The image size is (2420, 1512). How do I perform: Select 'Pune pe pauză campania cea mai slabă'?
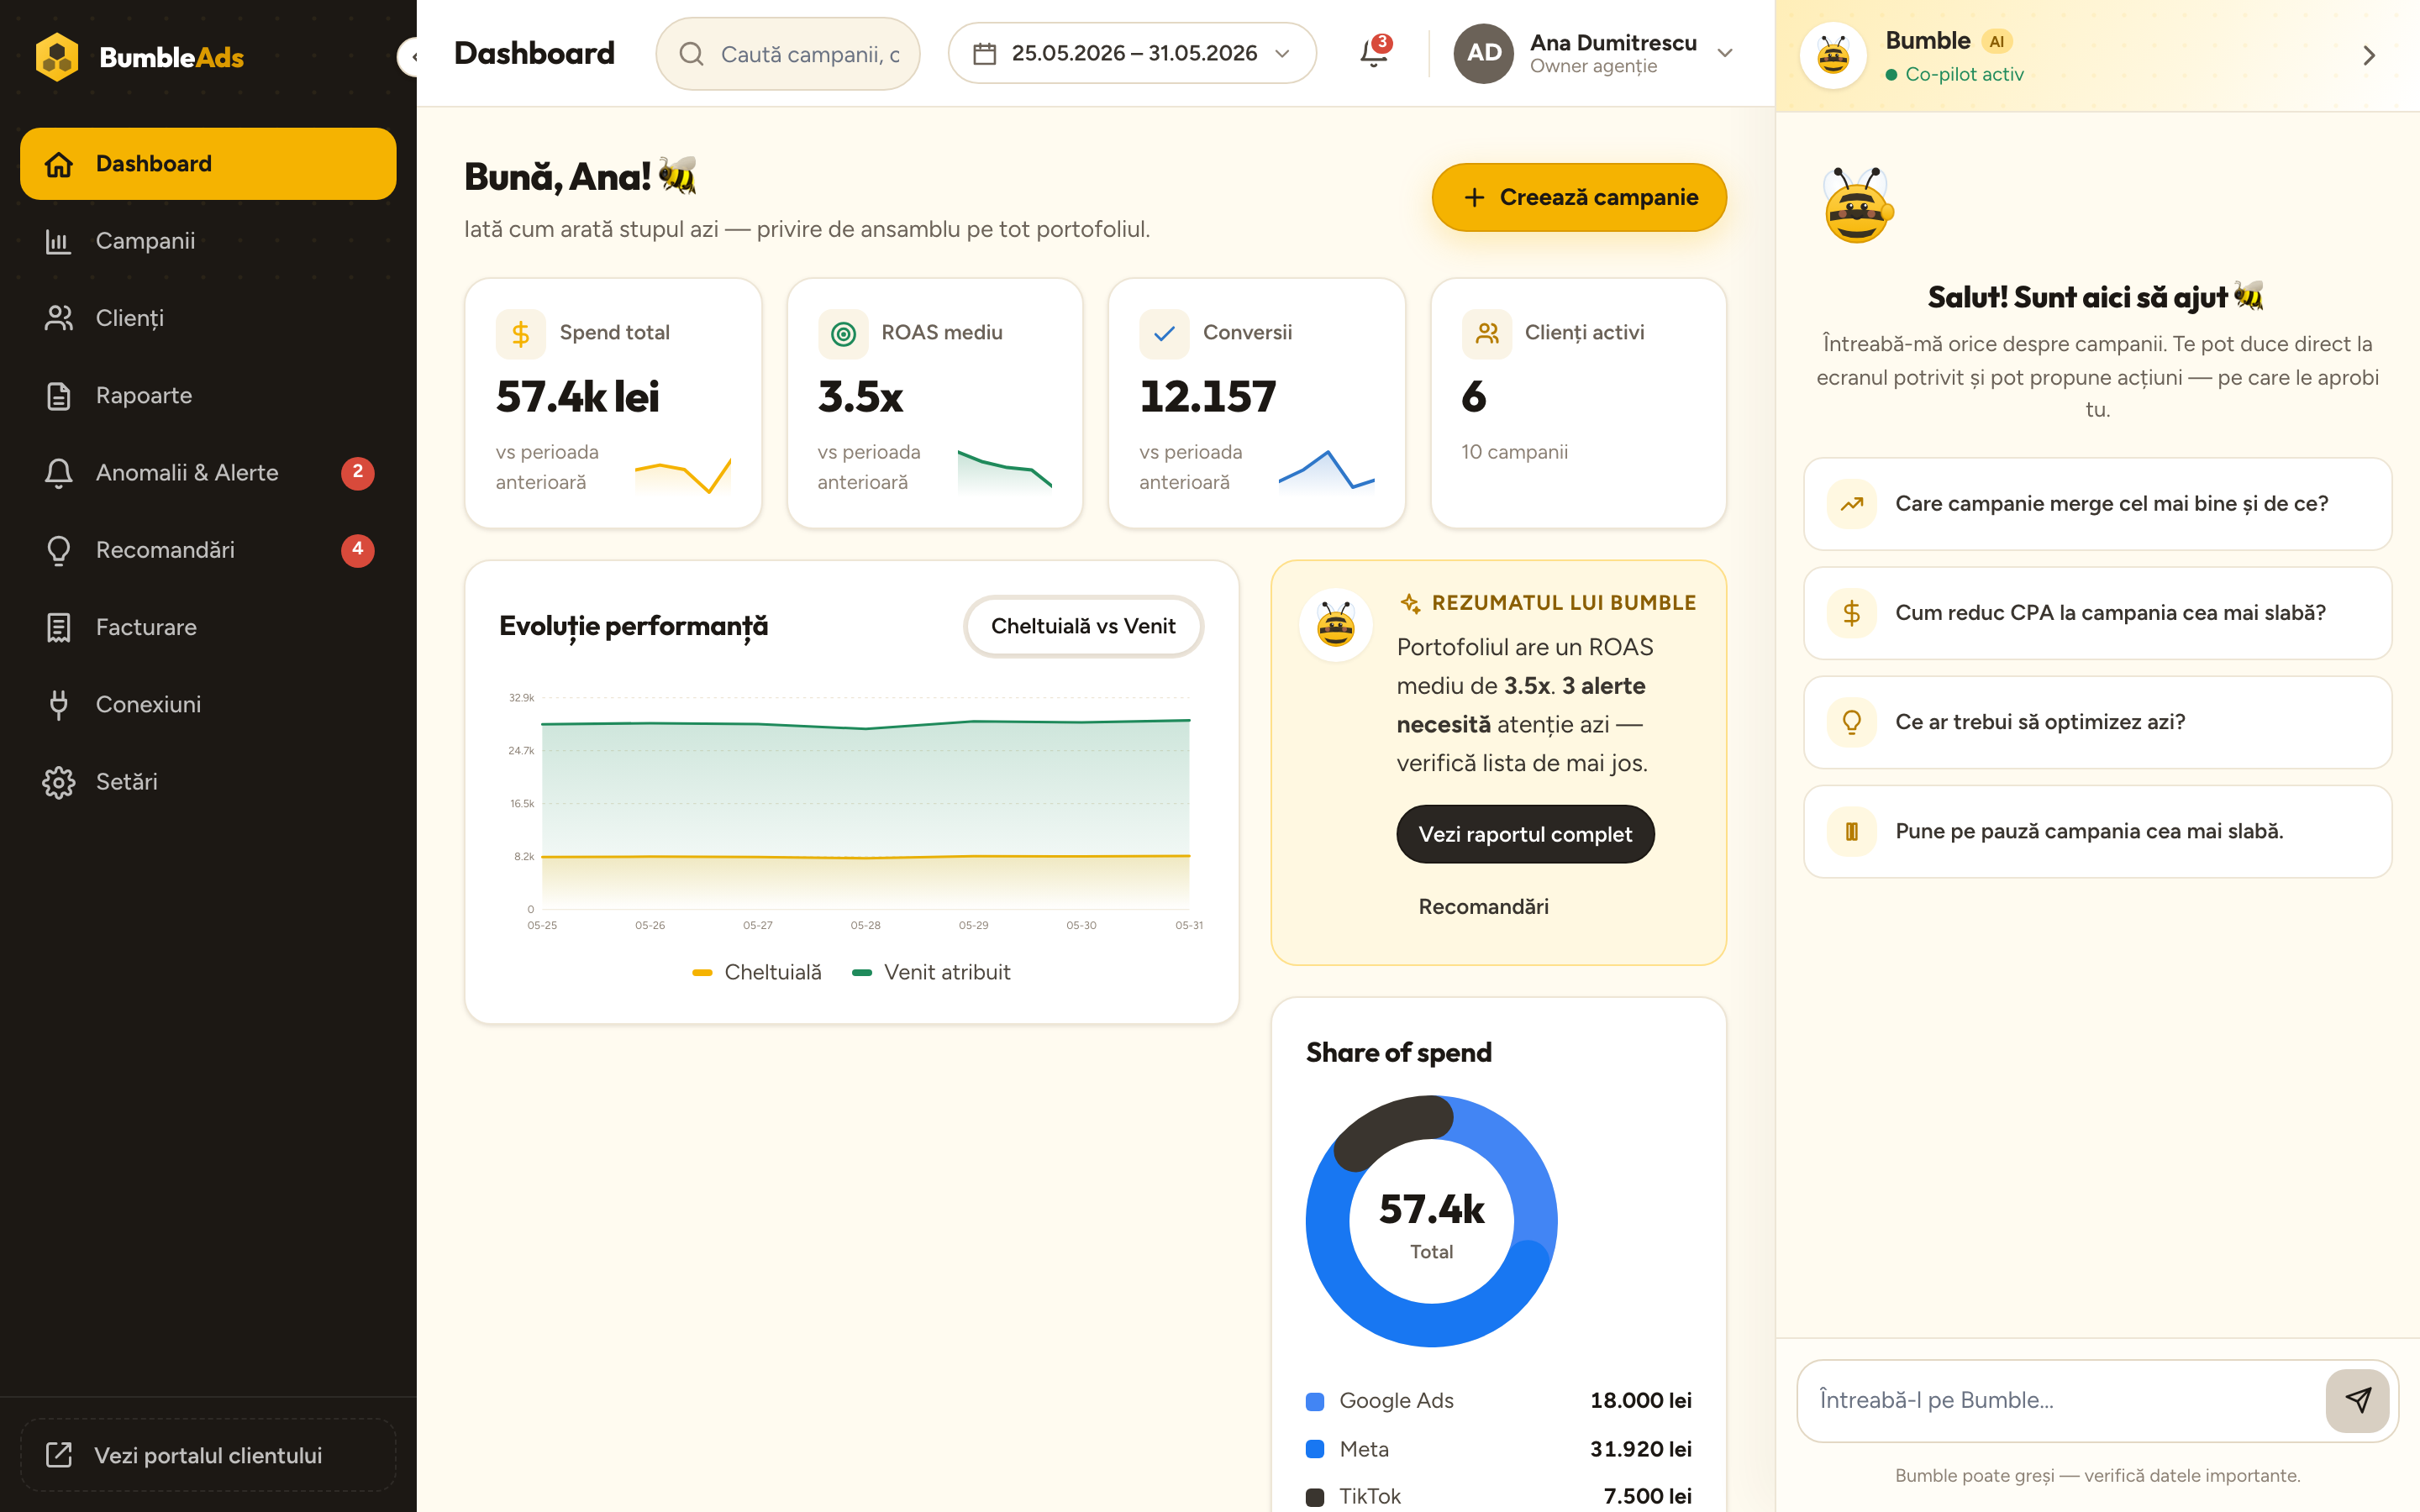pyautogui.click(x=2097, y=831)
